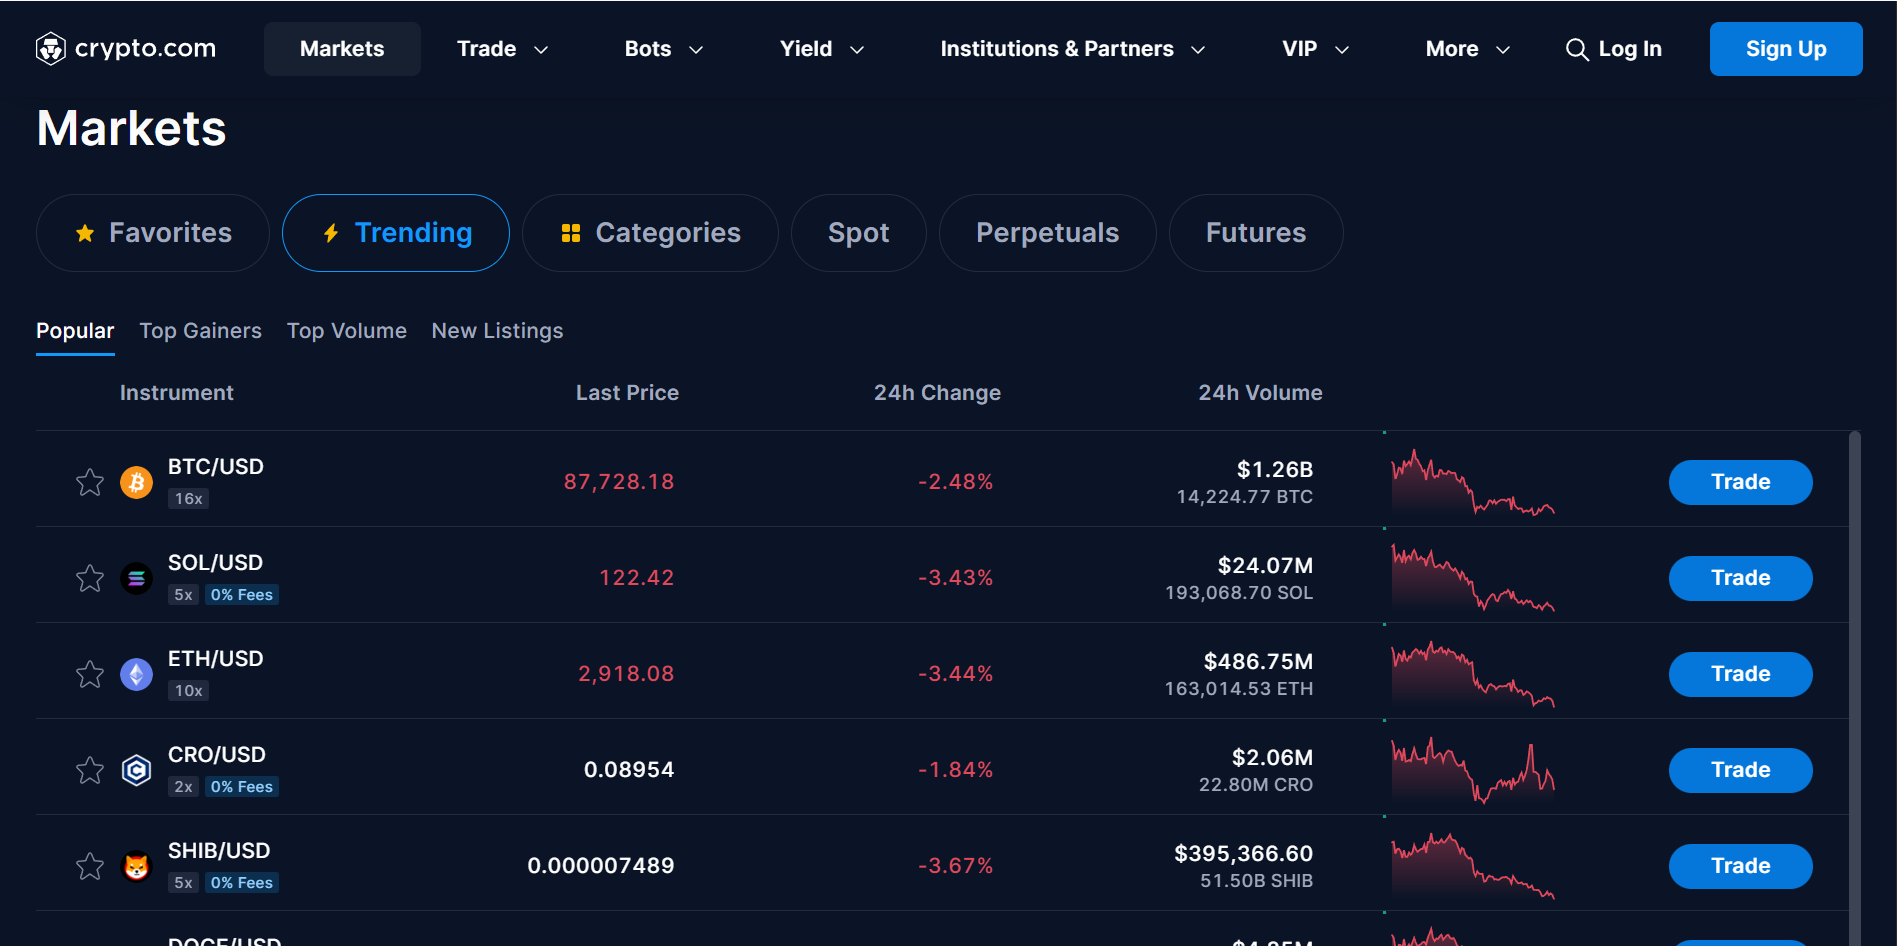Click the 87,728.18 BTC last price
Screen dimensions: 1897x946
[x=619, y=482]
